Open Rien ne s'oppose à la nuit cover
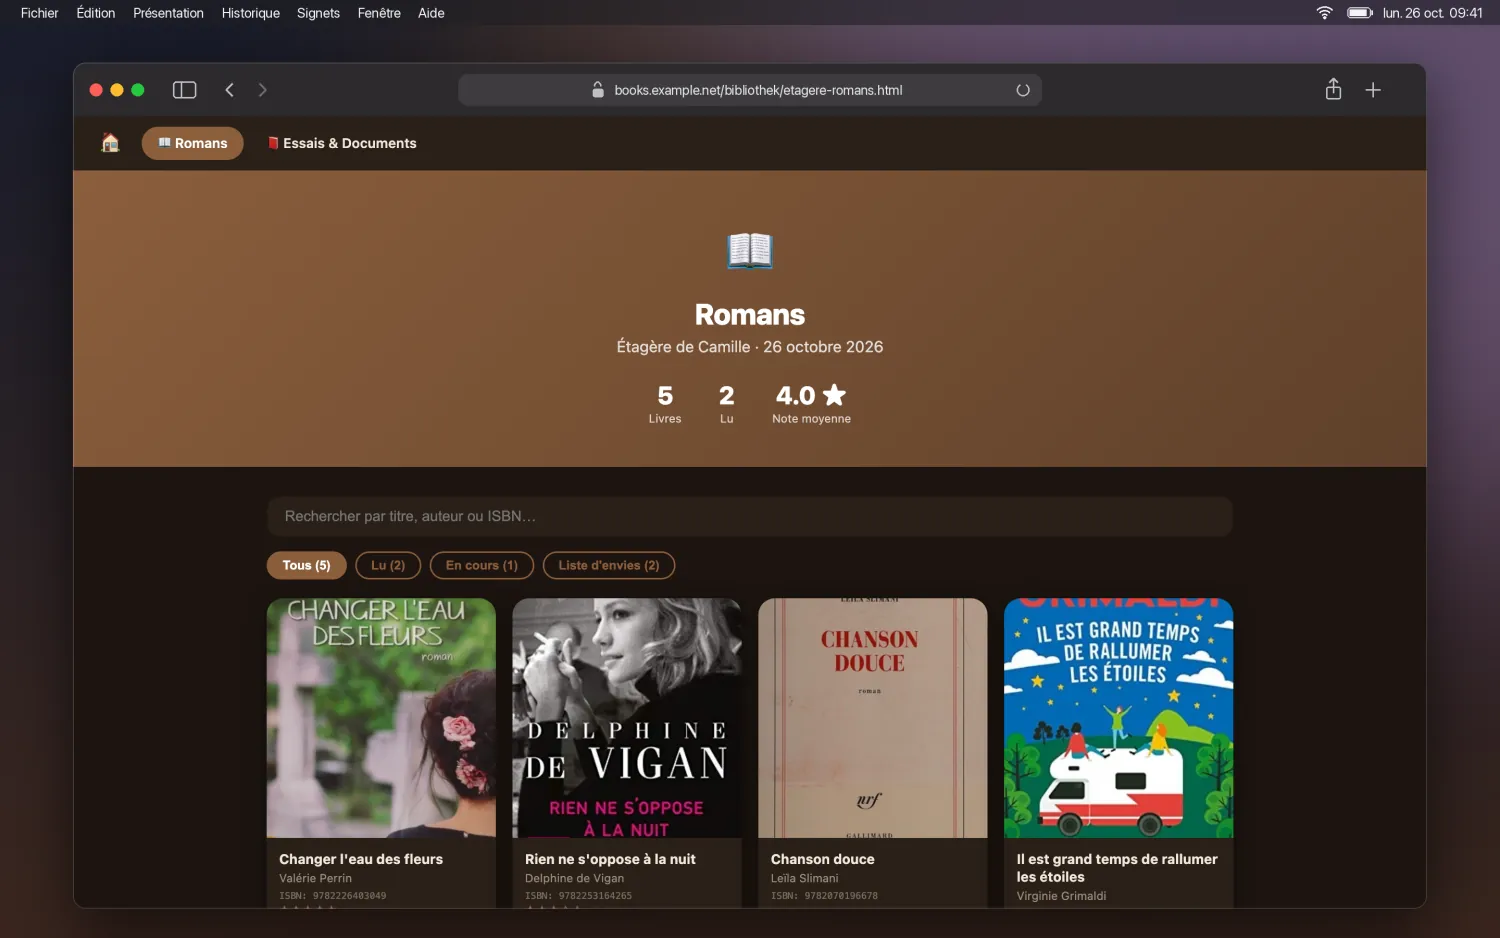The image size is (1500, 938). (627, 718)
